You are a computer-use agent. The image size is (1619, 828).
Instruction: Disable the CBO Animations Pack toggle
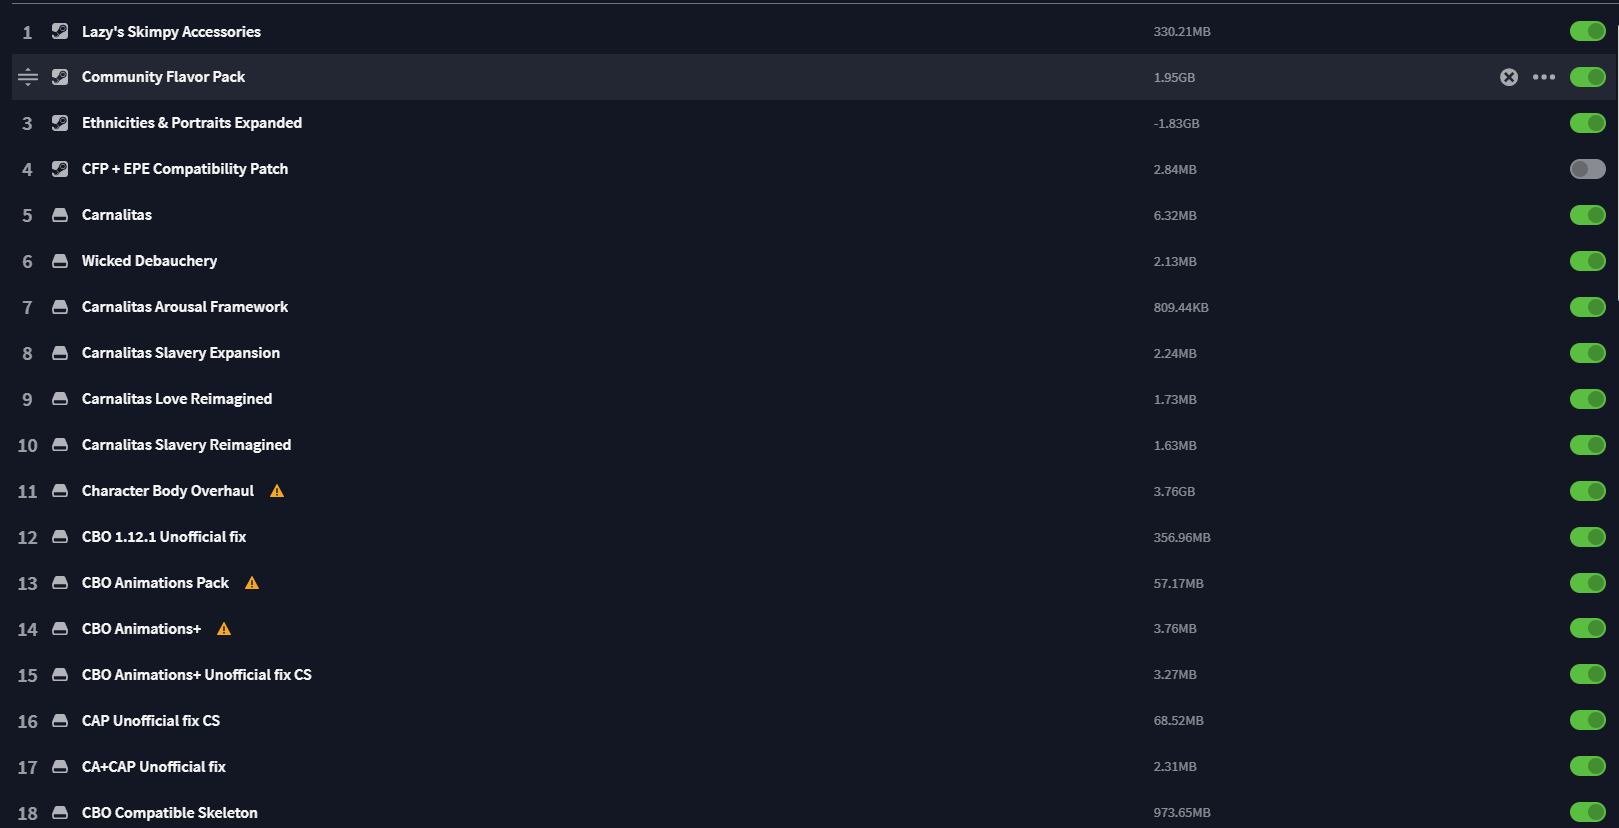(1588, 583)
